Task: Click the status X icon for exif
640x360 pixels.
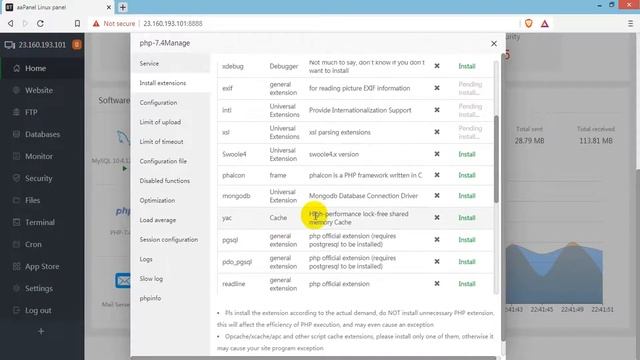Action: tap(437, 88)
